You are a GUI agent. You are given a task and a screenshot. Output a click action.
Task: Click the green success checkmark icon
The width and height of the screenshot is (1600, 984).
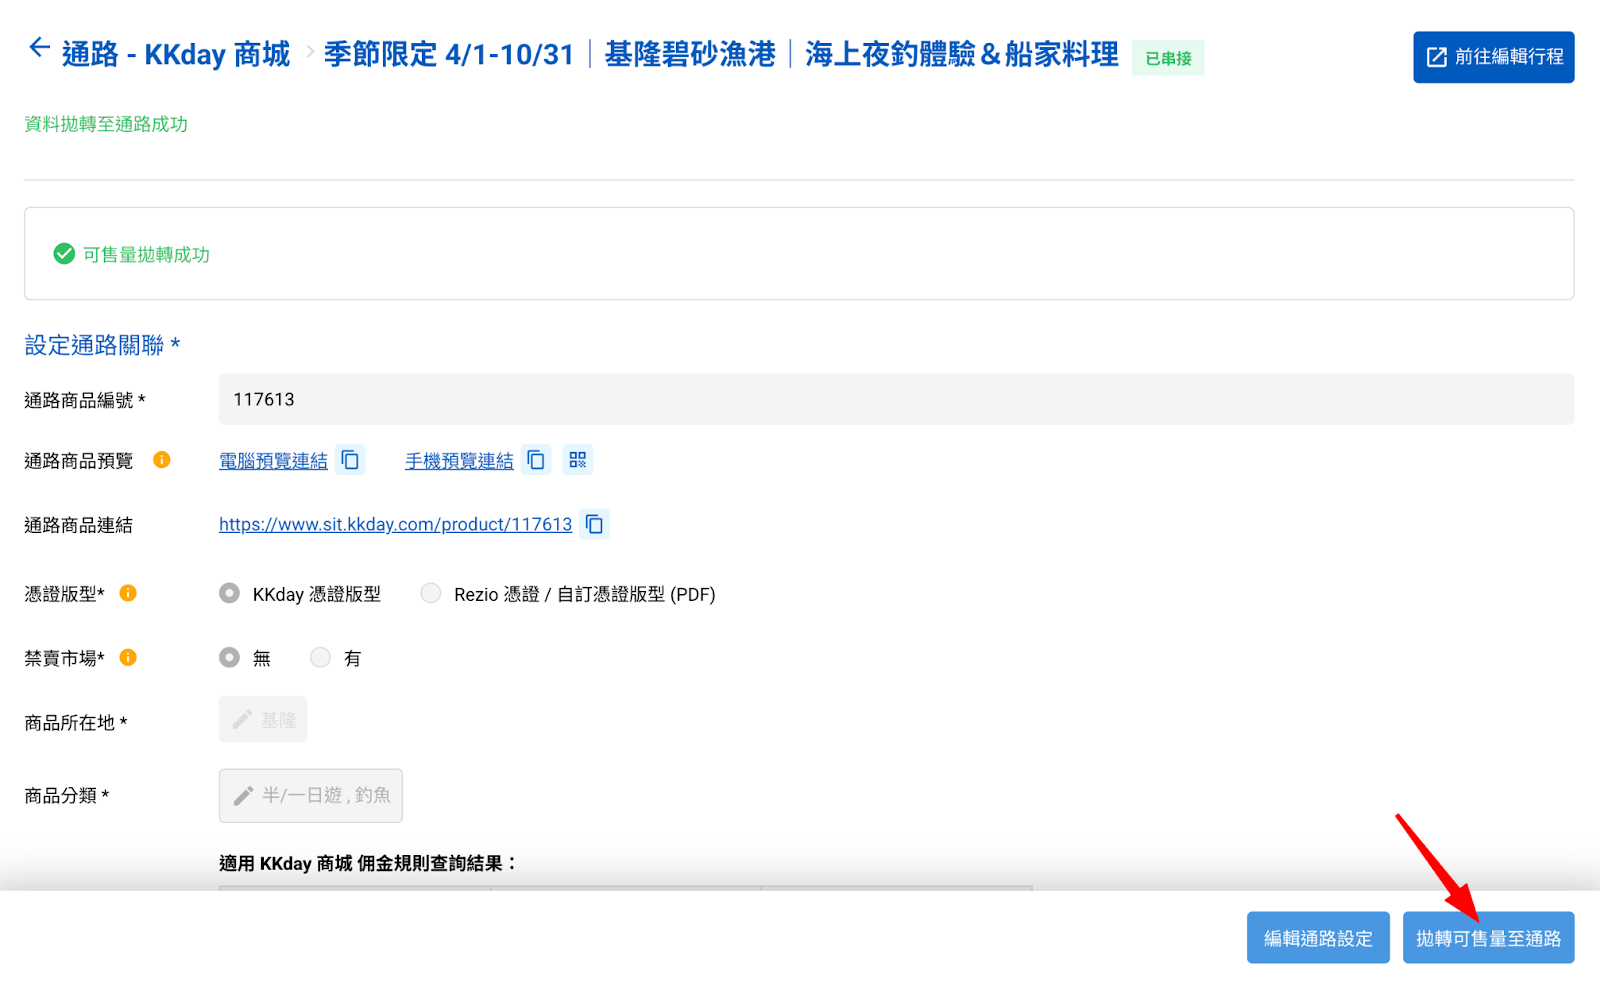click(64, 254)
